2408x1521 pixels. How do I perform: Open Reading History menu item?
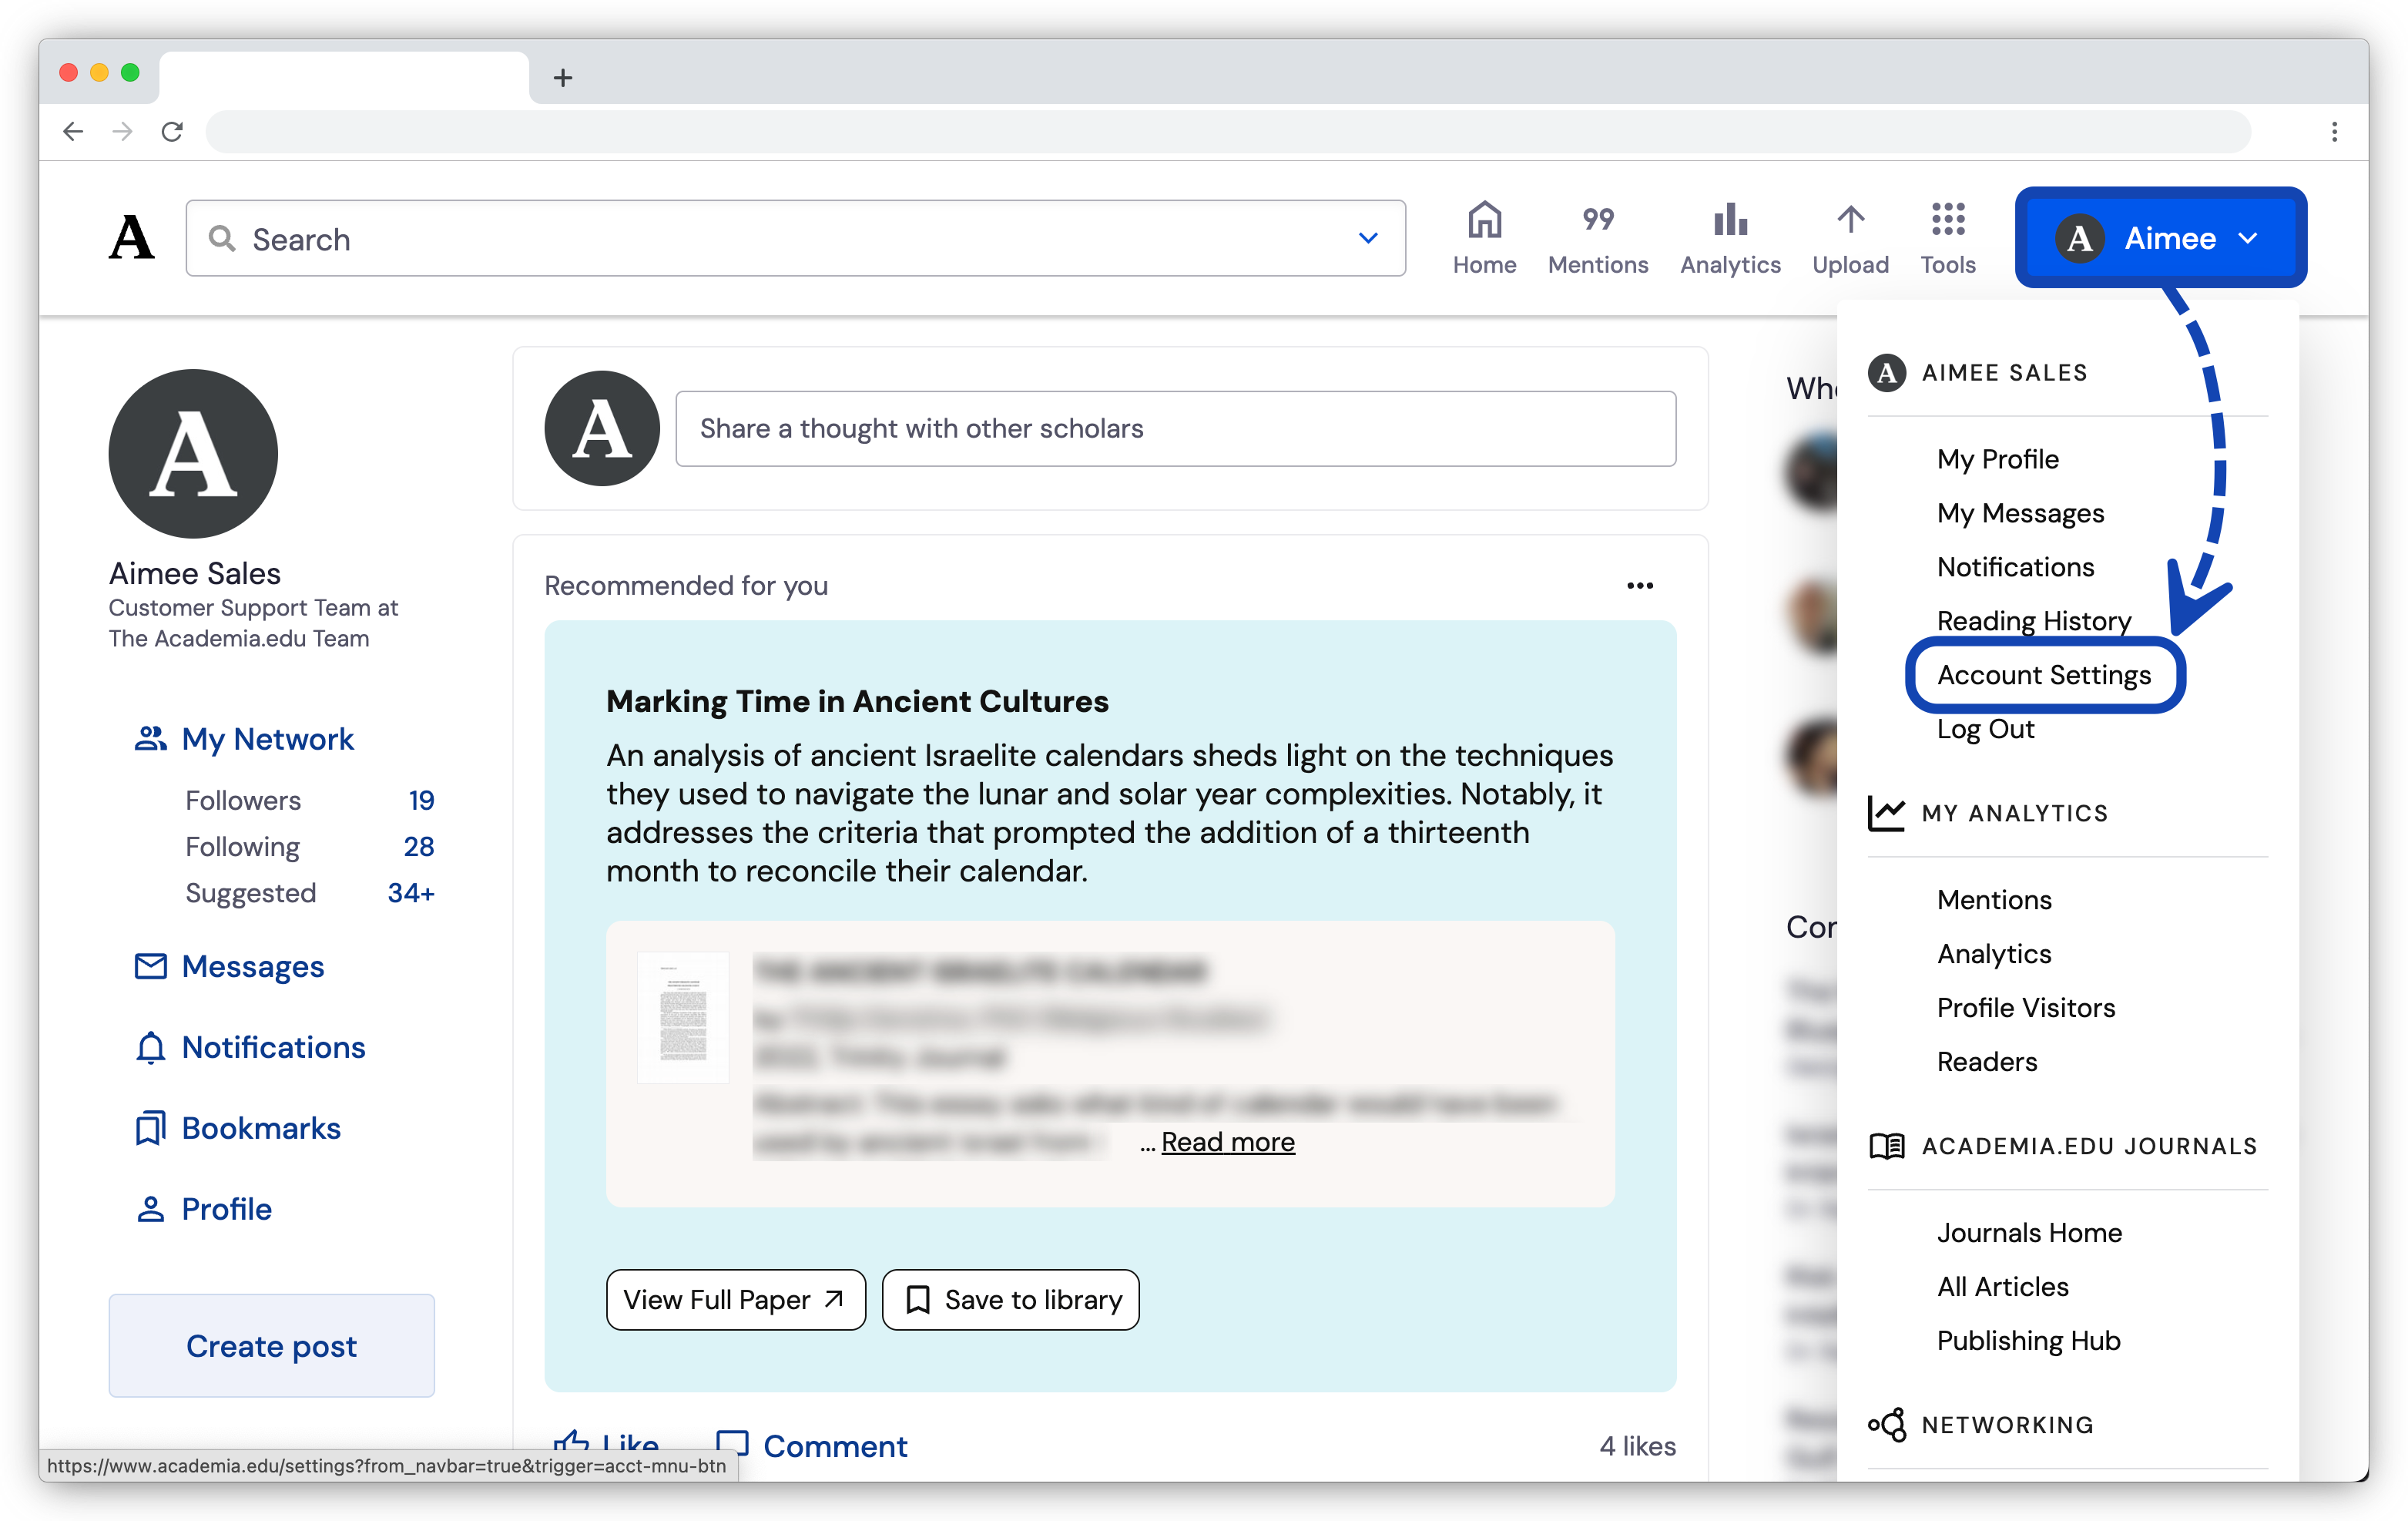coord(2034,621)
